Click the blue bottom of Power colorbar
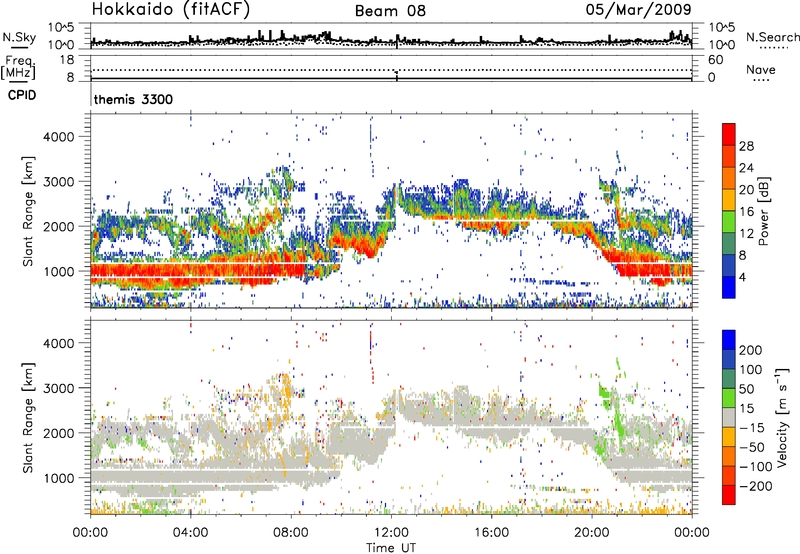 click(x=729, y=287)
